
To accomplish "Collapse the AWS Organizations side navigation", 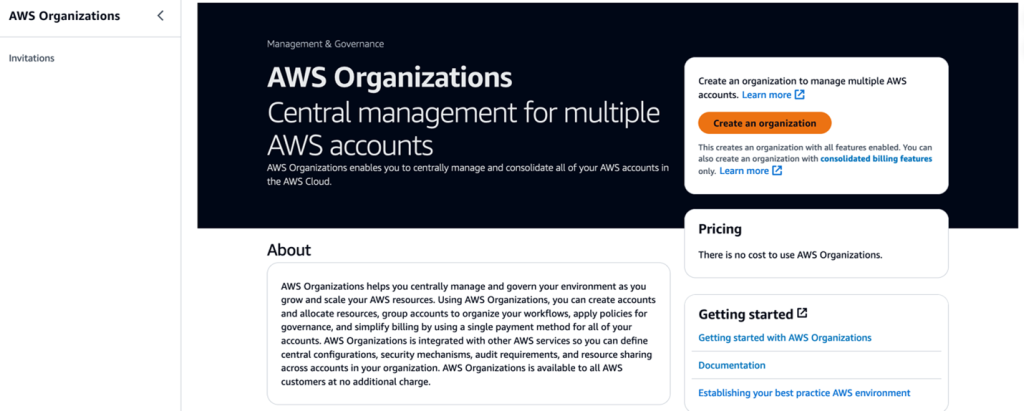I will (x=161, y=16).
